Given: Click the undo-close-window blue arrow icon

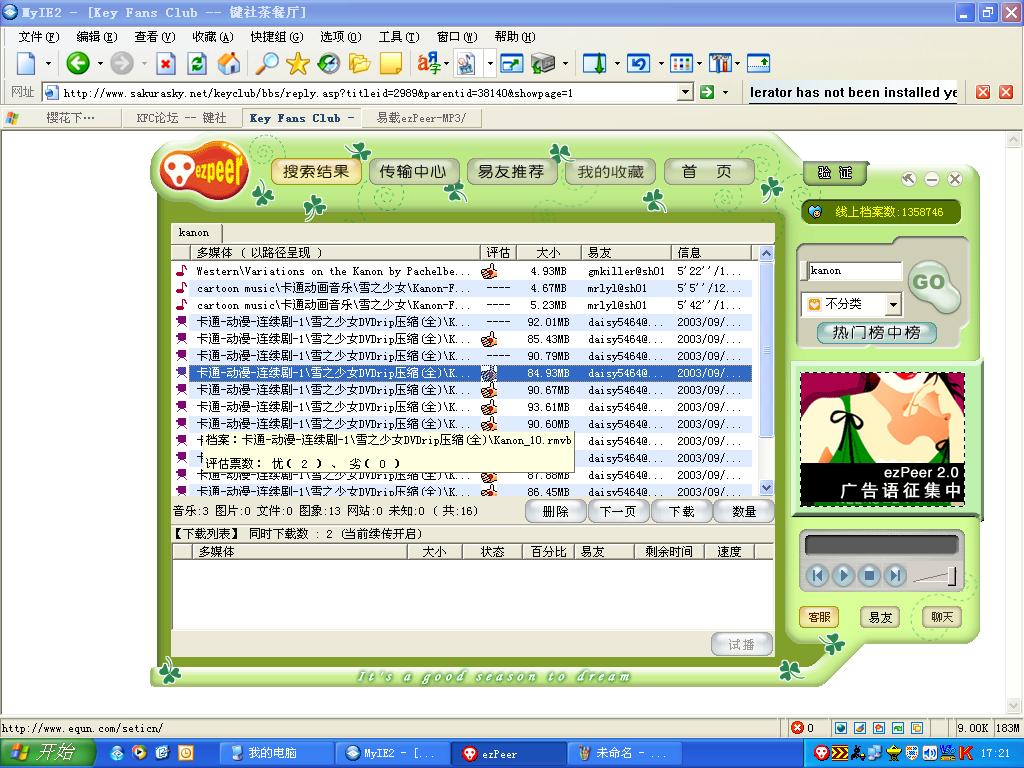Looking at the screenshot, I should [637, 63].
